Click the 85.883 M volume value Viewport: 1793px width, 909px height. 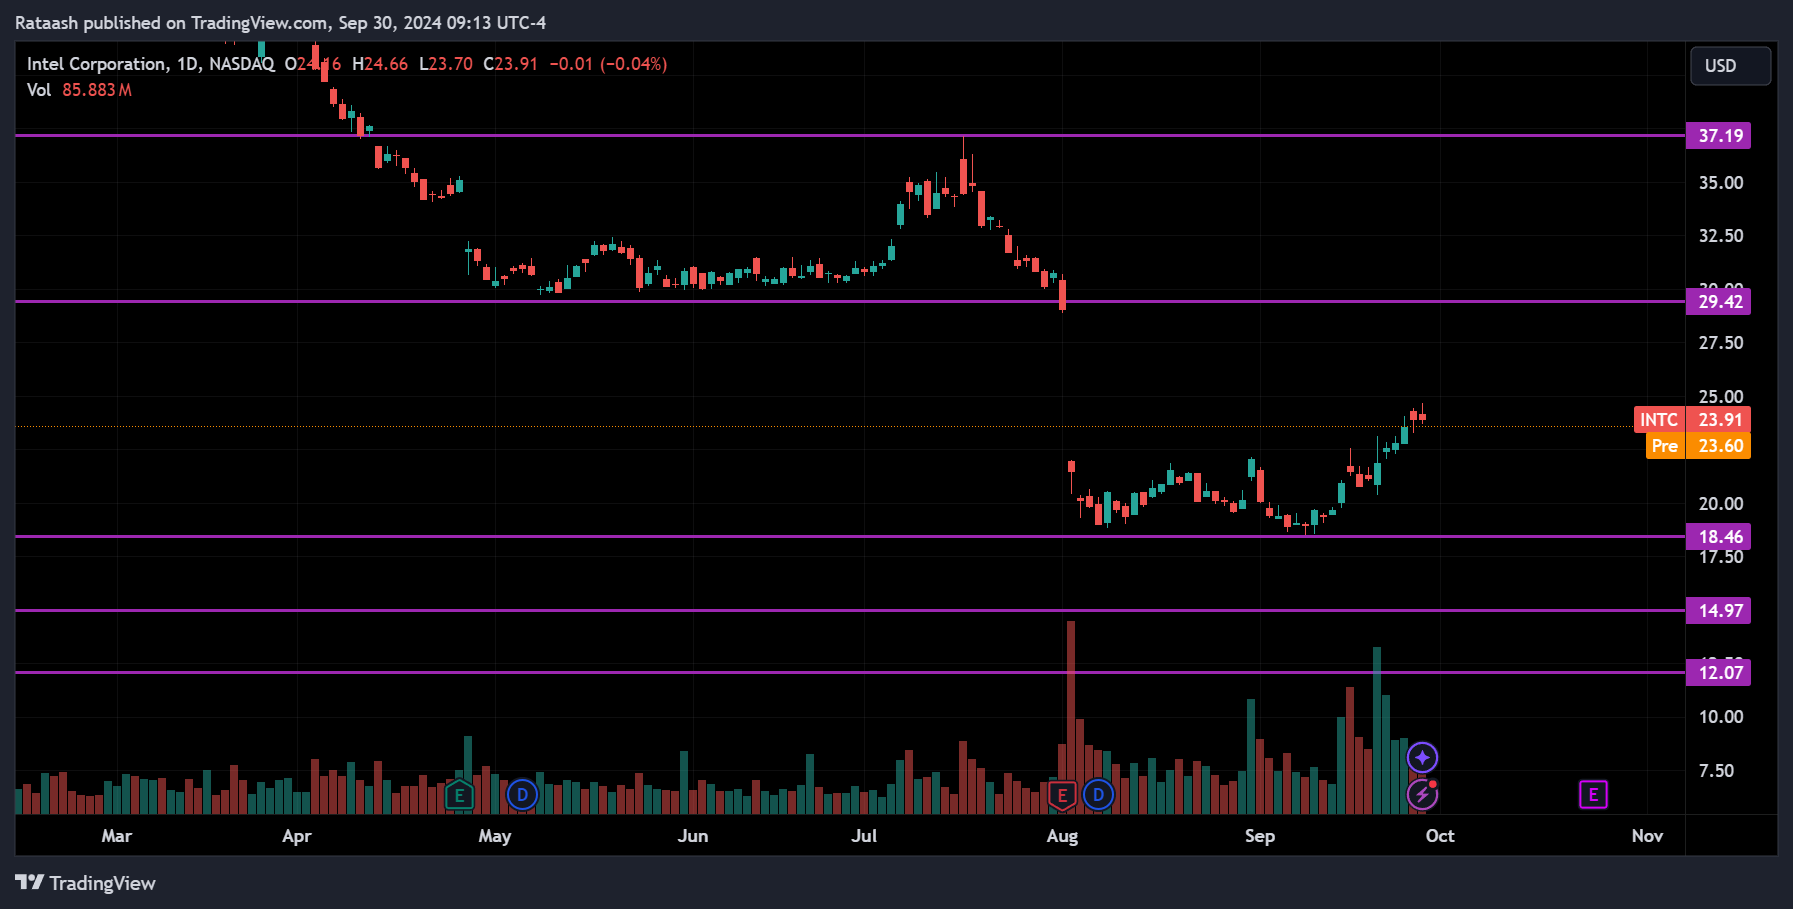tap(97, 90)
